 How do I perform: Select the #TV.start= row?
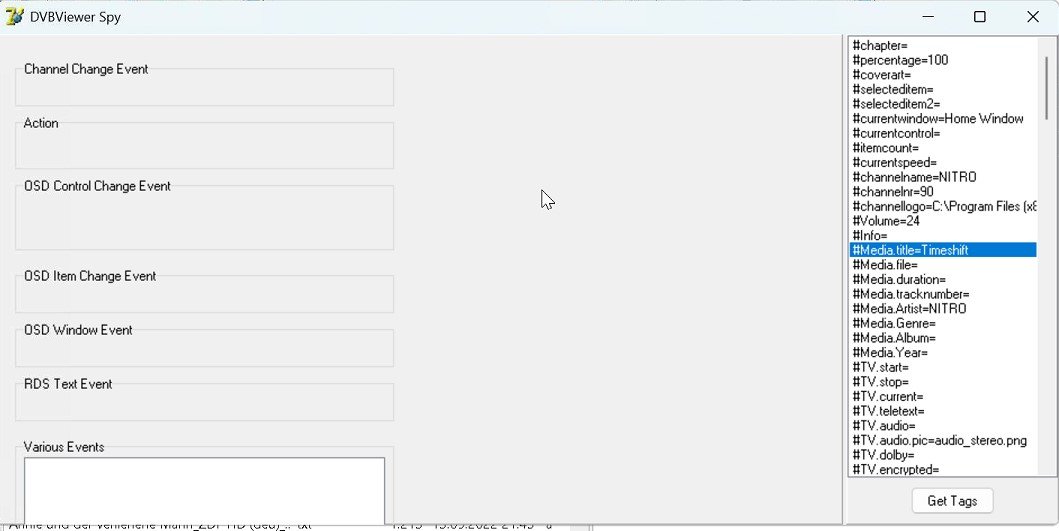coord(943,367)
